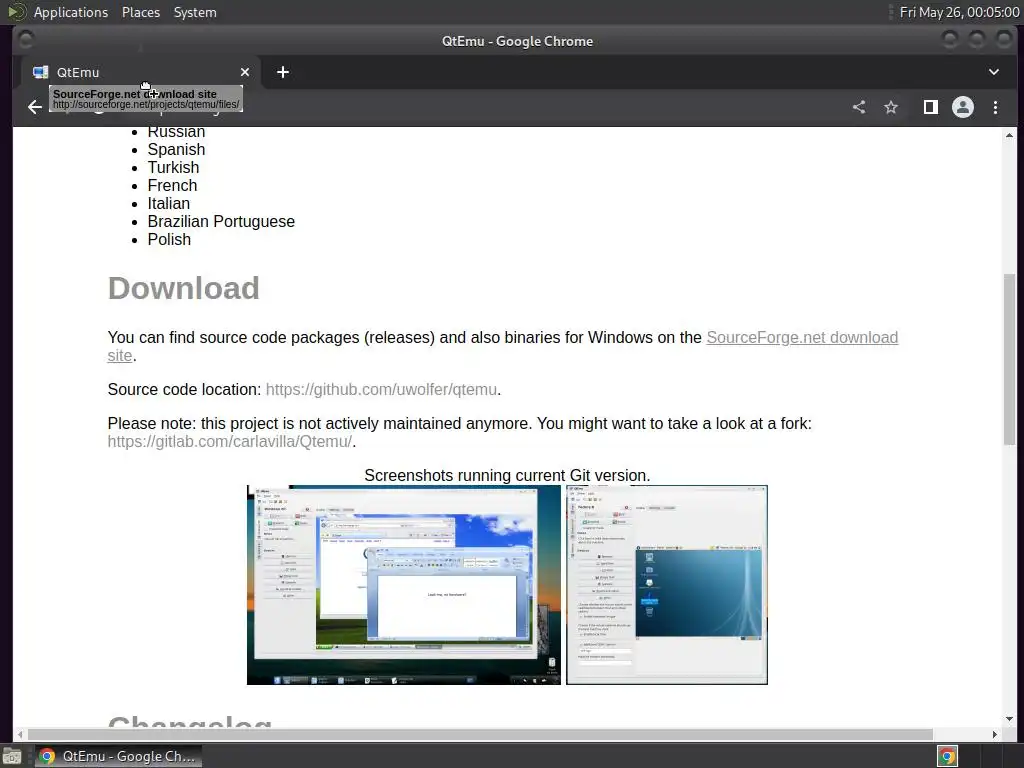Open the Windows XP guest screenshot thumbnail

point(404,585)
